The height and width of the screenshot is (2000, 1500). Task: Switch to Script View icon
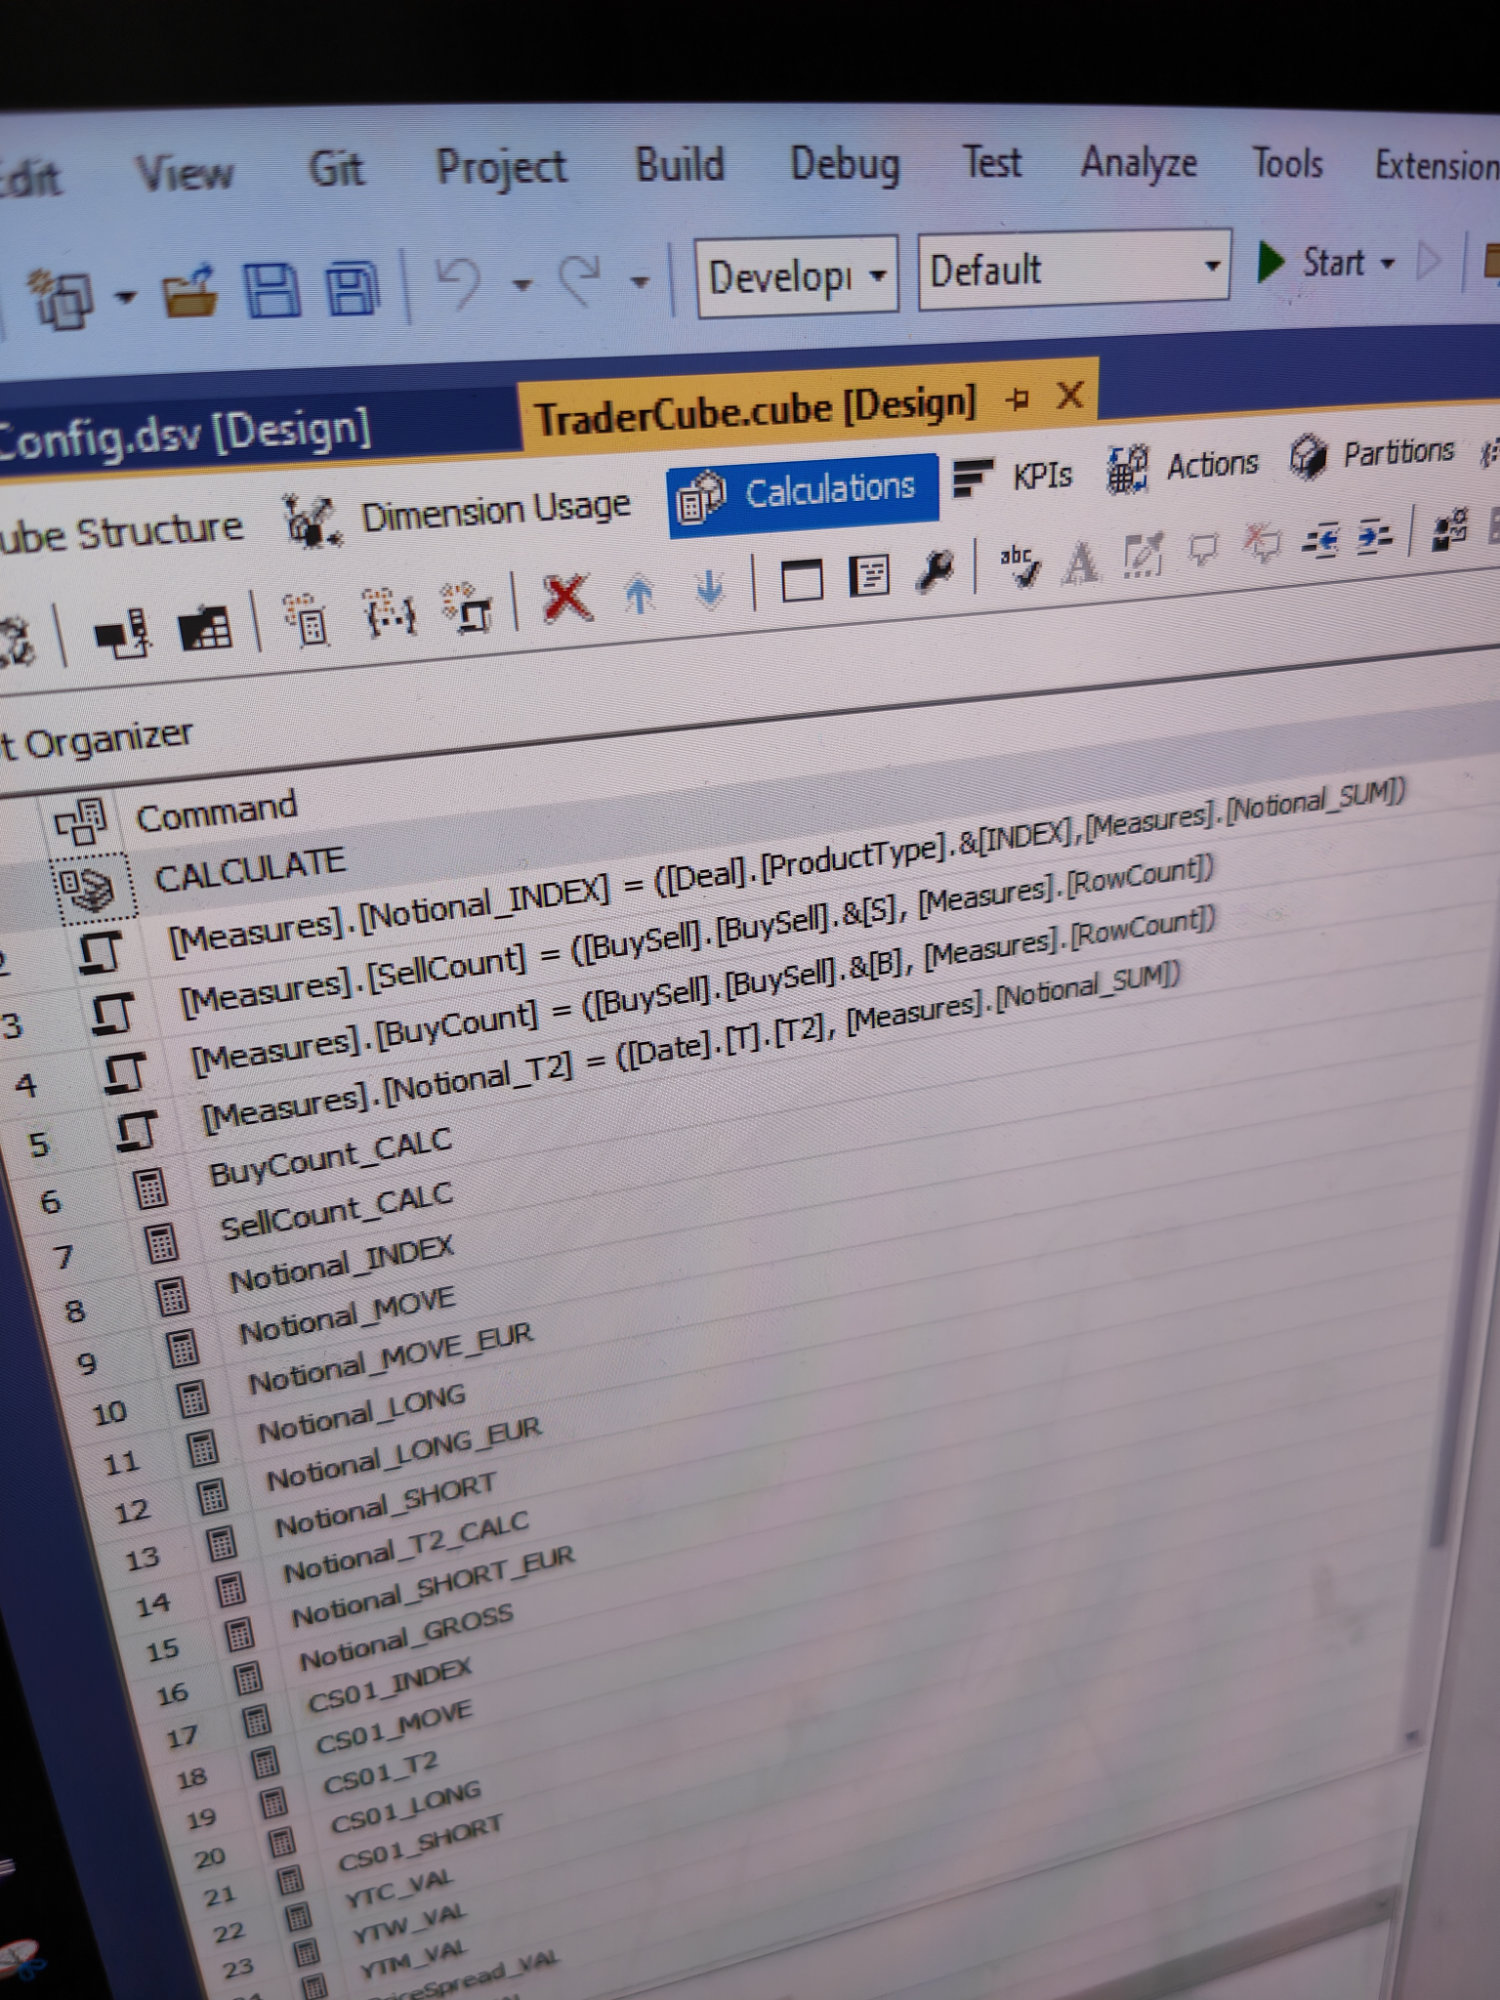point(869,577)
